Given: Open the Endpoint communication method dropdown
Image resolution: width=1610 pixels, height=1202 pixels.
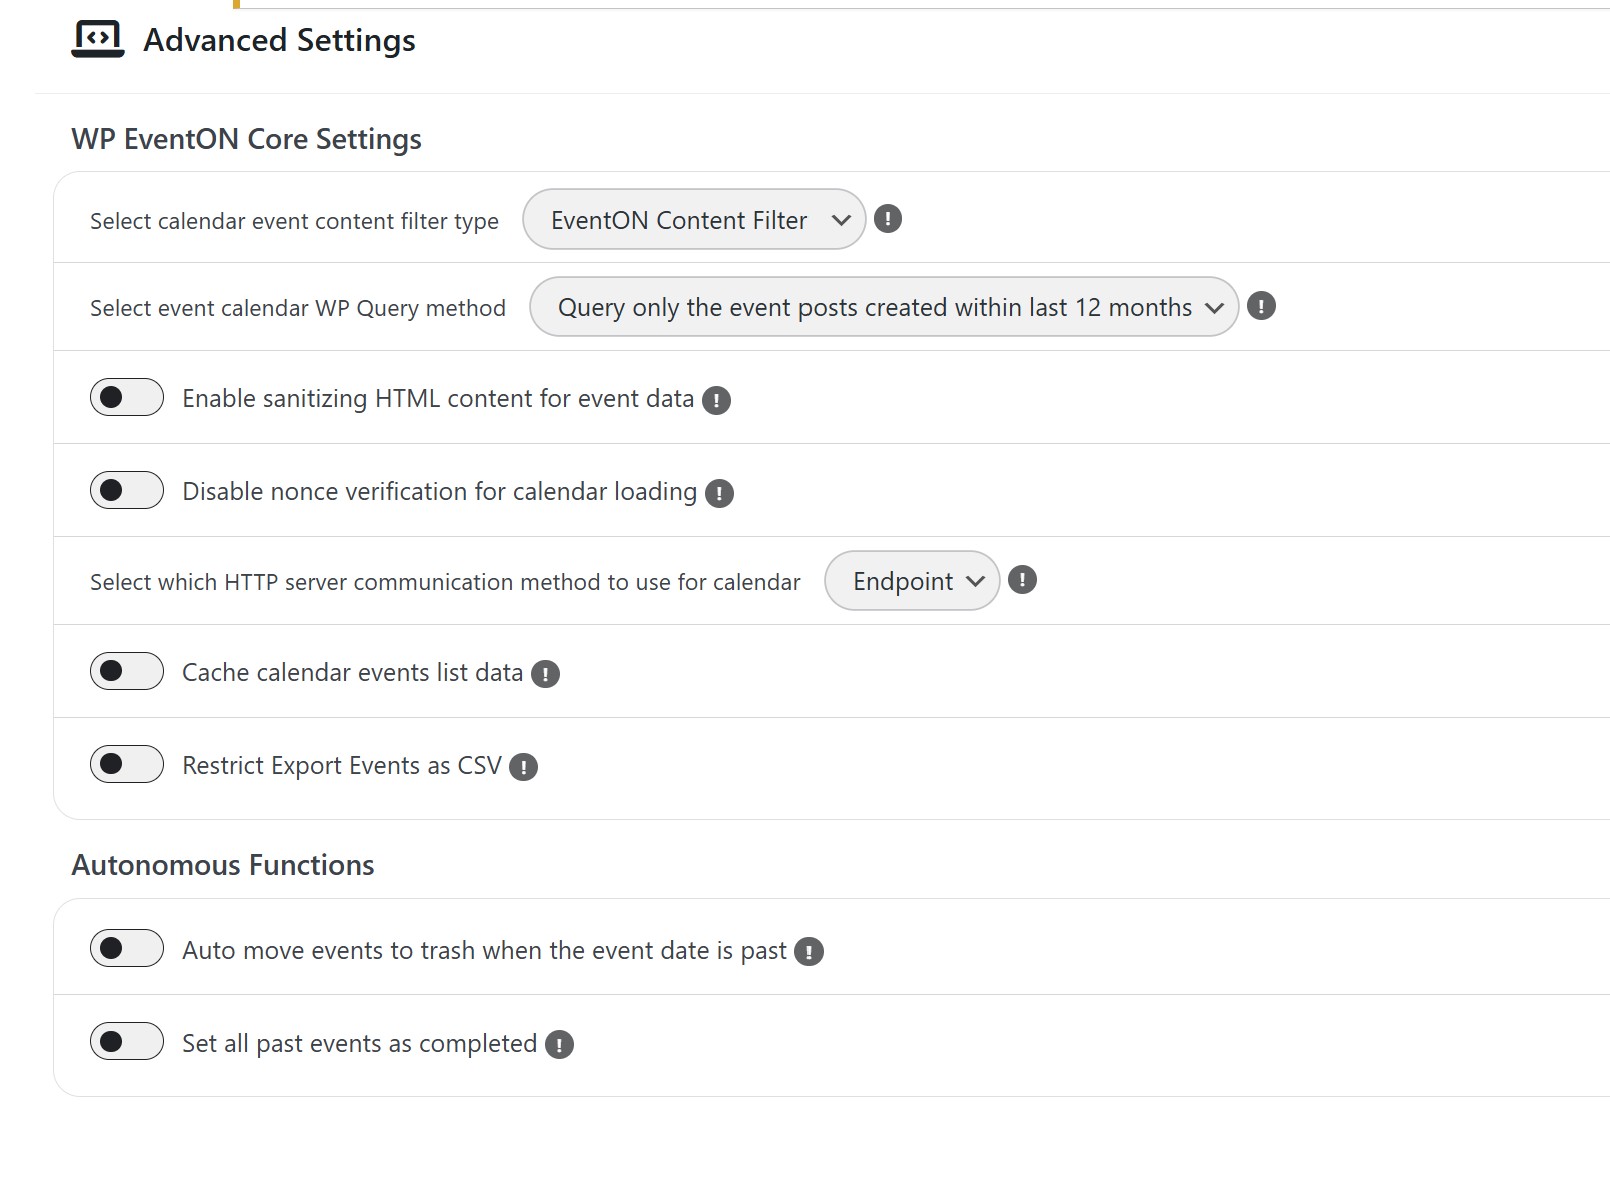Looking at the screenshot, I should [911, 581].
